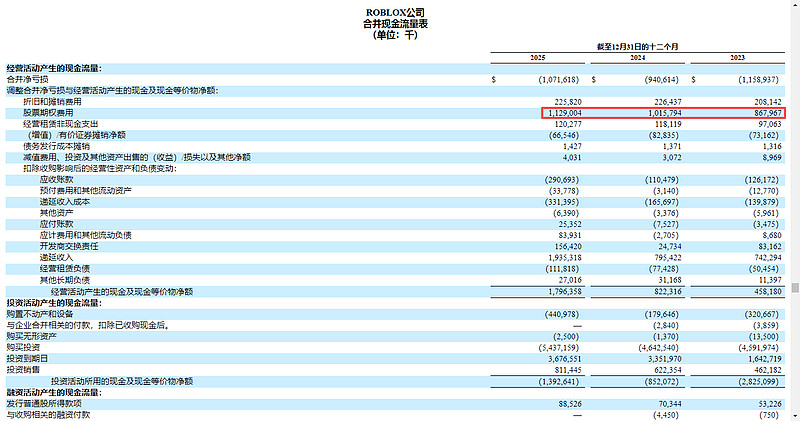Image resolution: width=800 pixels, height=421 pixels.
Task: Click the 截至12月31日的十二个月 column header
Action: [637, 46]
